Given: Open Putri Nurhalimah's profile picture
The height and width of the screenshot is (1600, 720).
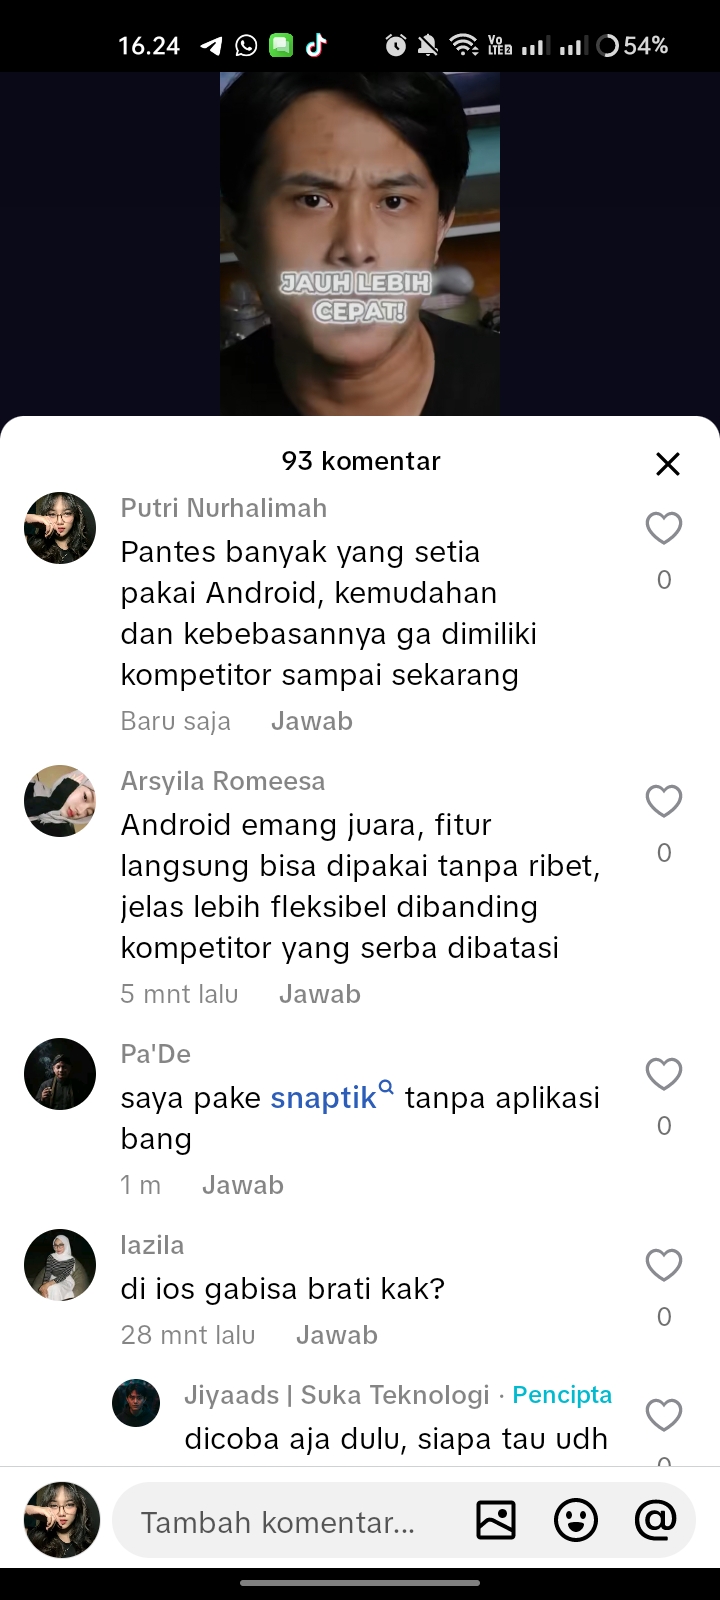Looking at the screenshot, I should click(60, 528).
